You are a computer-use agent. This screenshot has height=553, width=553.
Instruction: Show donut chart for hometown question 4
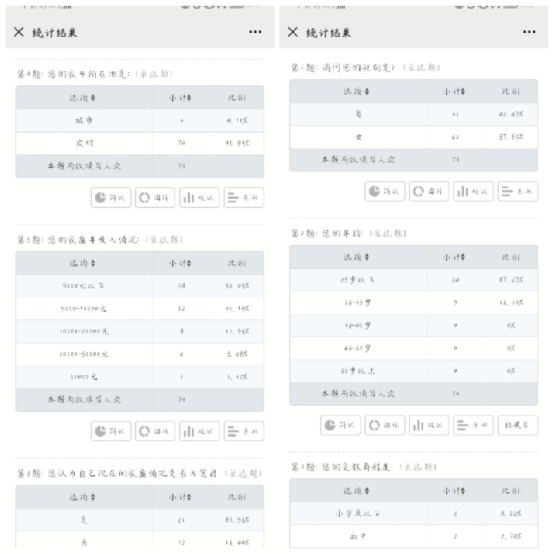[155, 198]
